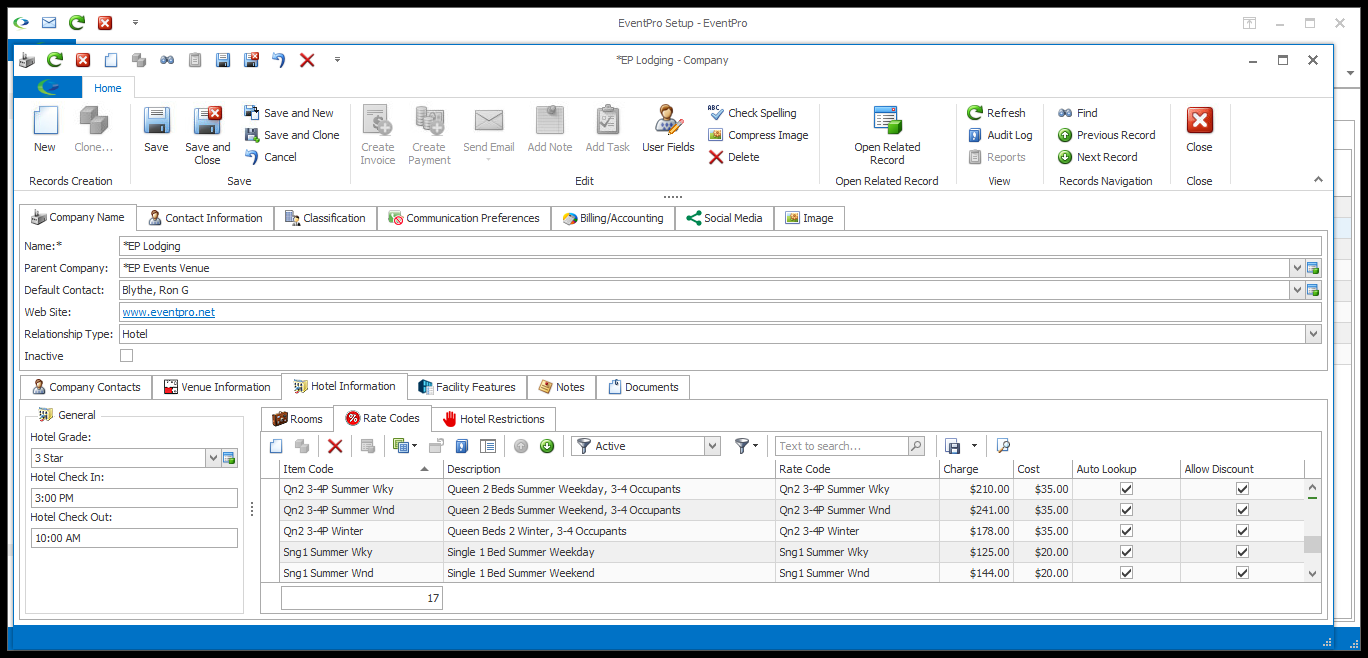Viewport: 1368px width, 658px height.
Task: Switch to Hotel Restrictions tab
Action: pyautogui.click(x=493, y=419)
